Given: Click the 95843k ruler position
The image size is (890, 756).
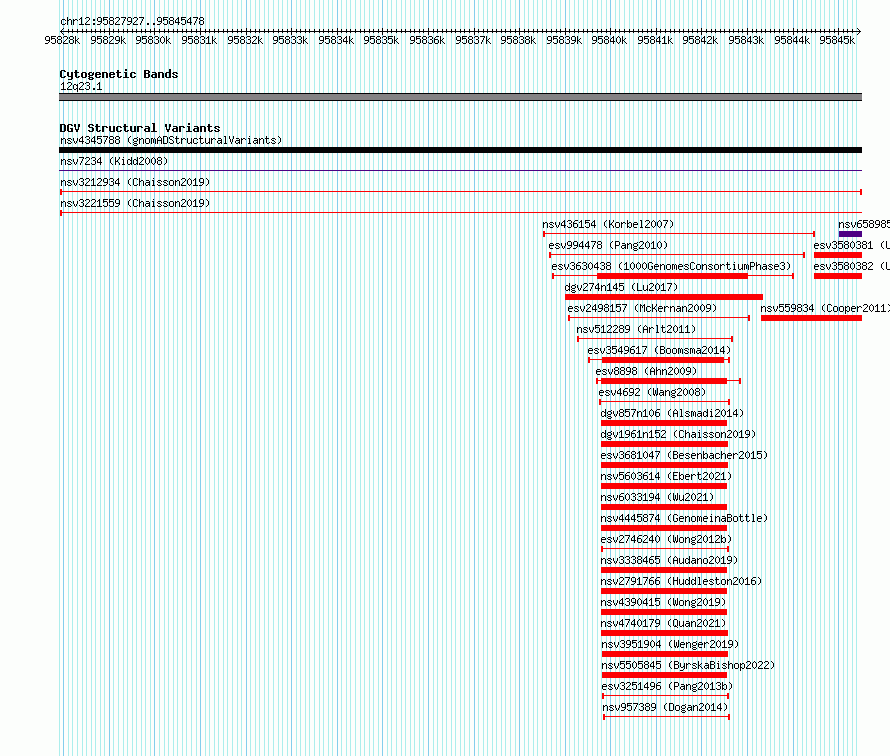Looking at the screenshot, I should coord(746,40).
